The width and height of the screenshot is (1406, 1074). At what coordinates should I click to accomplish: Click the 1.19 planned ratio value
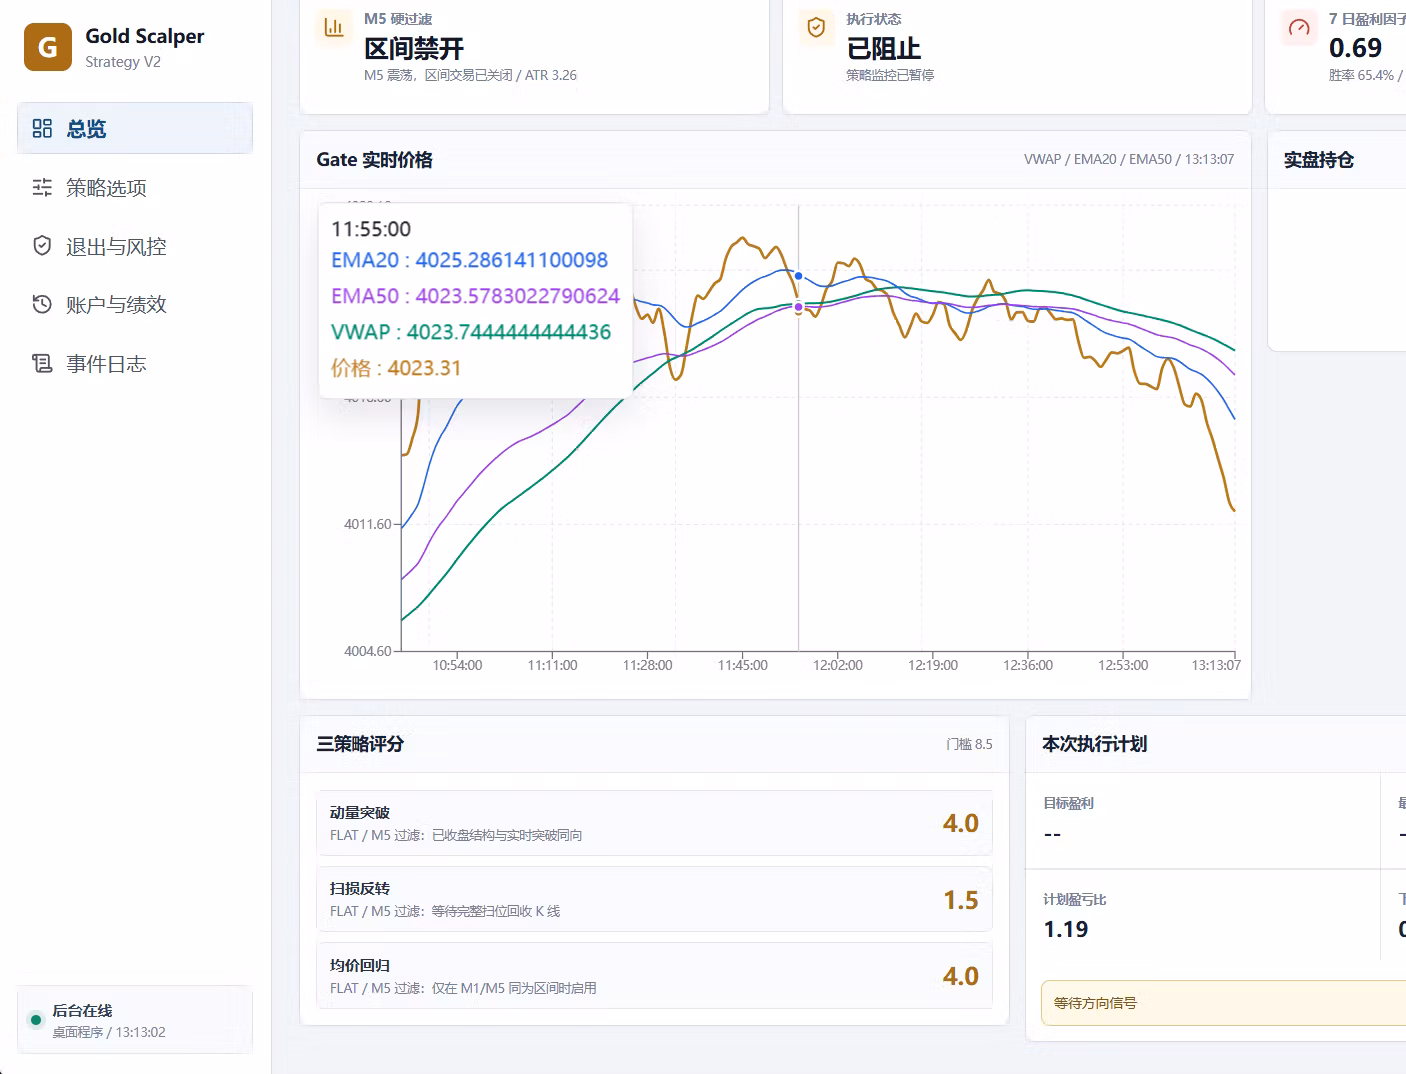(x=1066, y=929)
